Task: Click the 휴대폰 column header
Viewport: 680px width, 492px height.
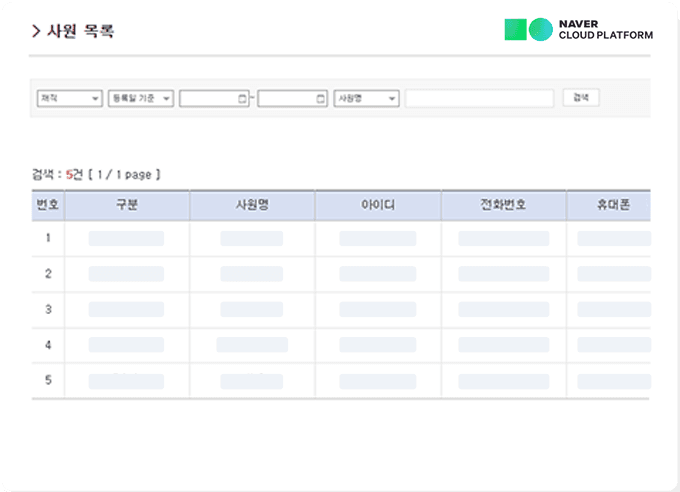Action: 612,205
